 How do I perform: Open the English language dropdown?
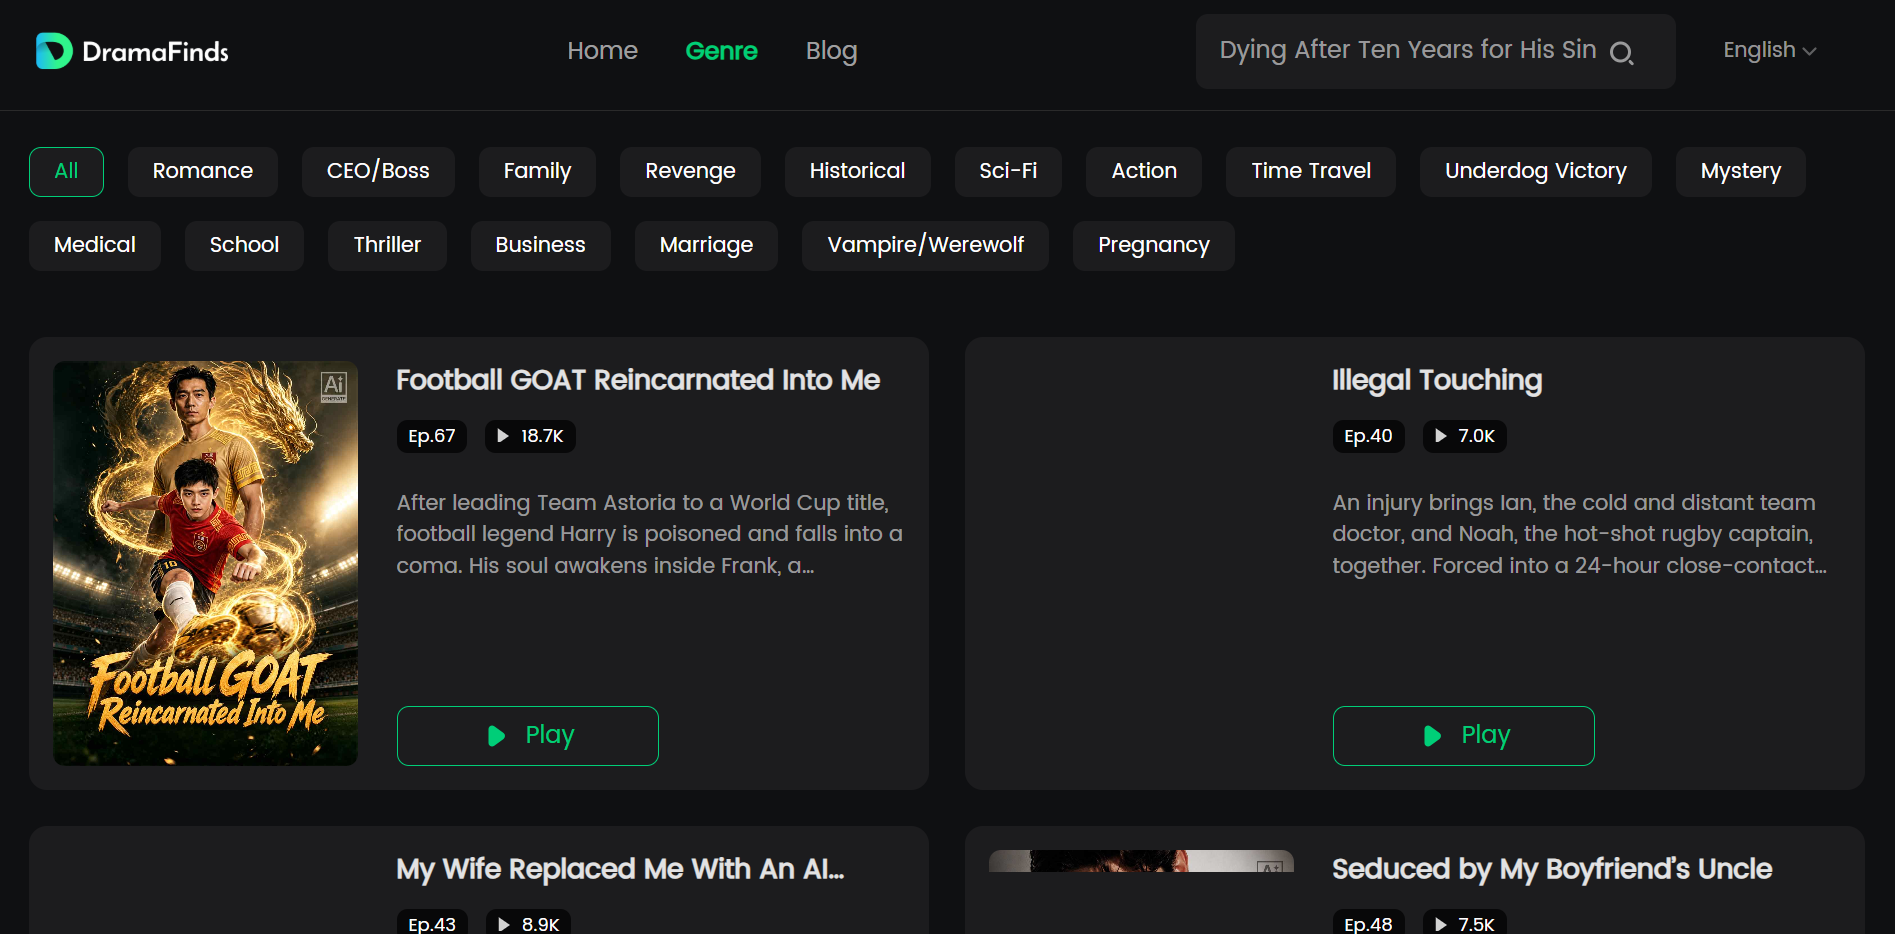tap(1769, 50)
